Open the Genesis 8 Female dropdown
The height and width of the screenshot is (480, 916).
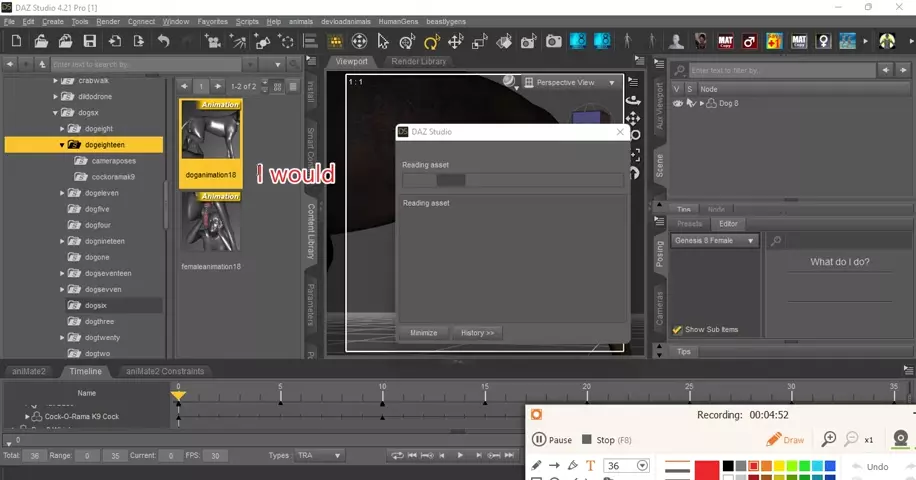click(x=715, y=240)
